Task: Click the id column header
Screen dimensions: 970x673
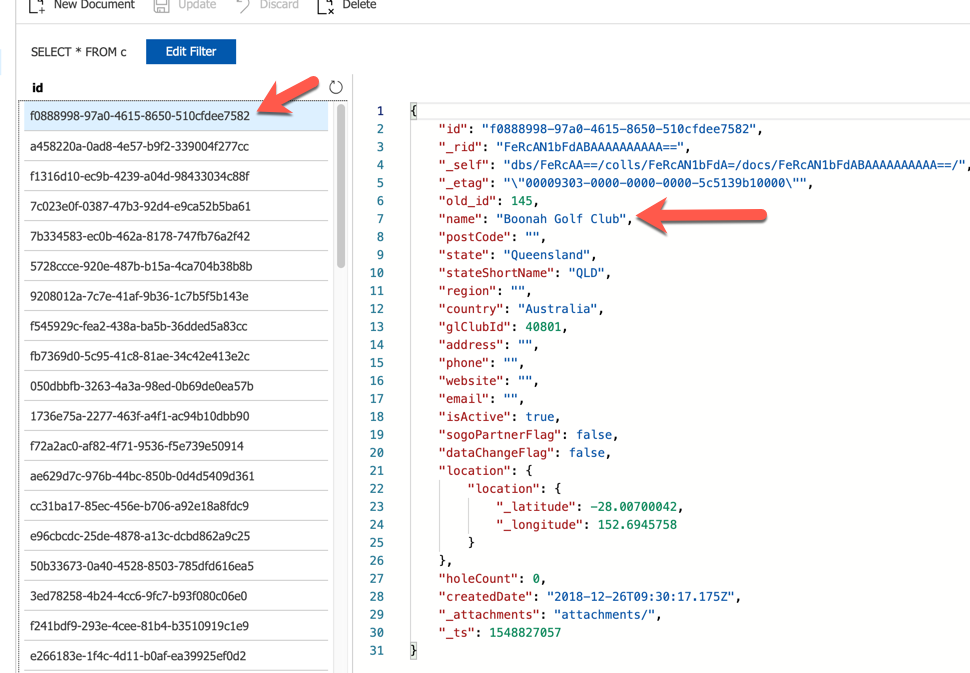Action: 38,88
